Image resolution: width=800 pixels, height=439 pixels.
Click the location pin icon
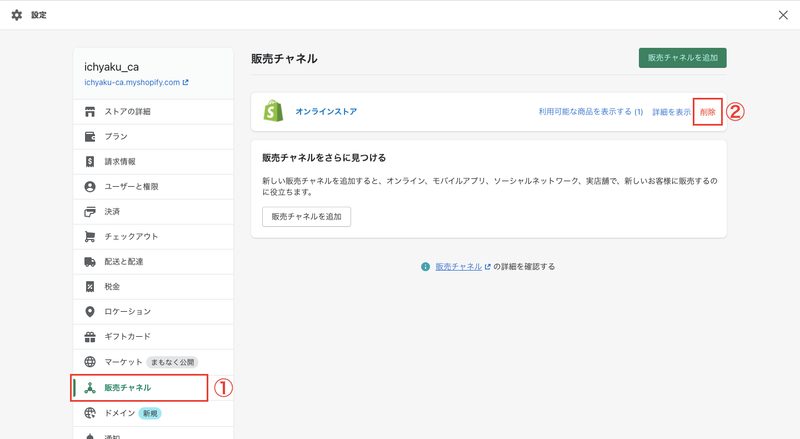tap(90, 311)
